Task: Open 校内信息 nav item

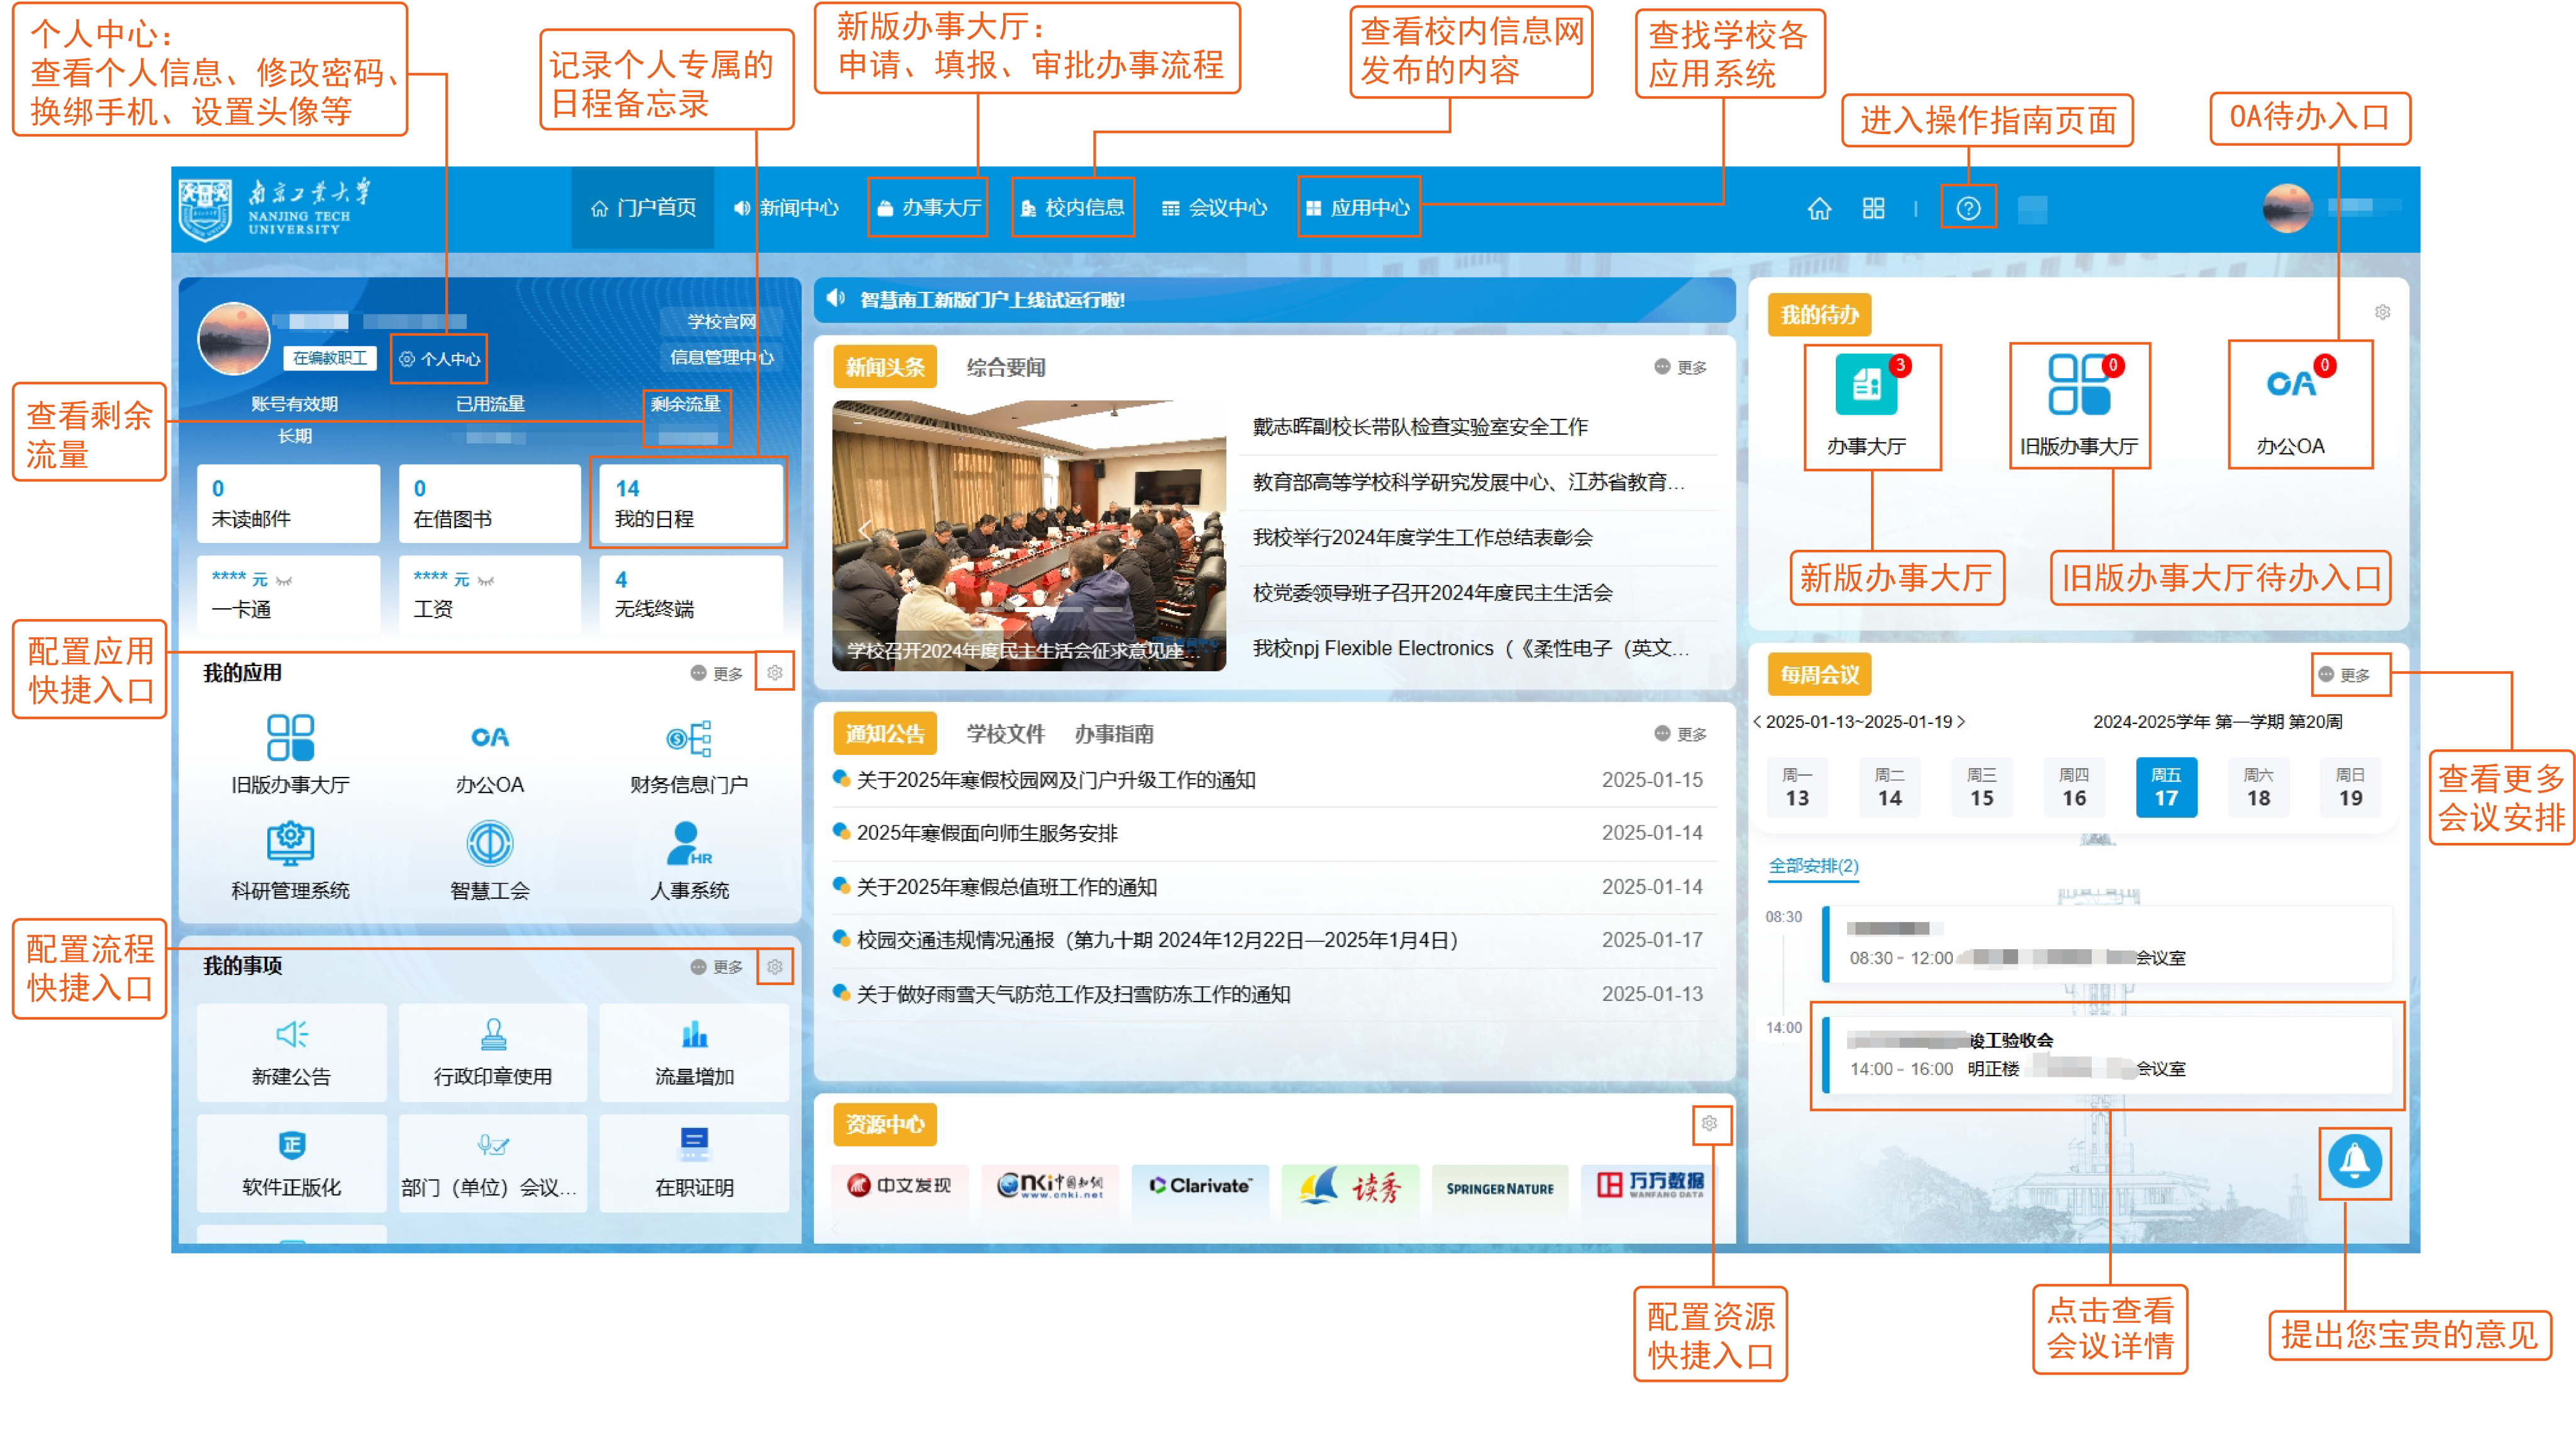Action: [1072, 208]
